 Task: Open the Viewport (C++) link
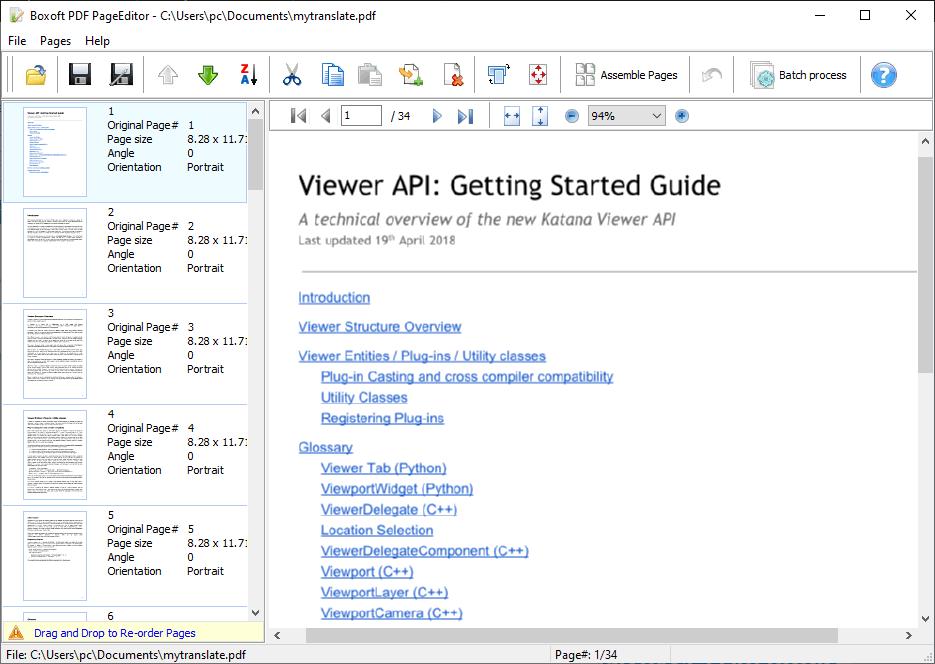coord(367,572)
